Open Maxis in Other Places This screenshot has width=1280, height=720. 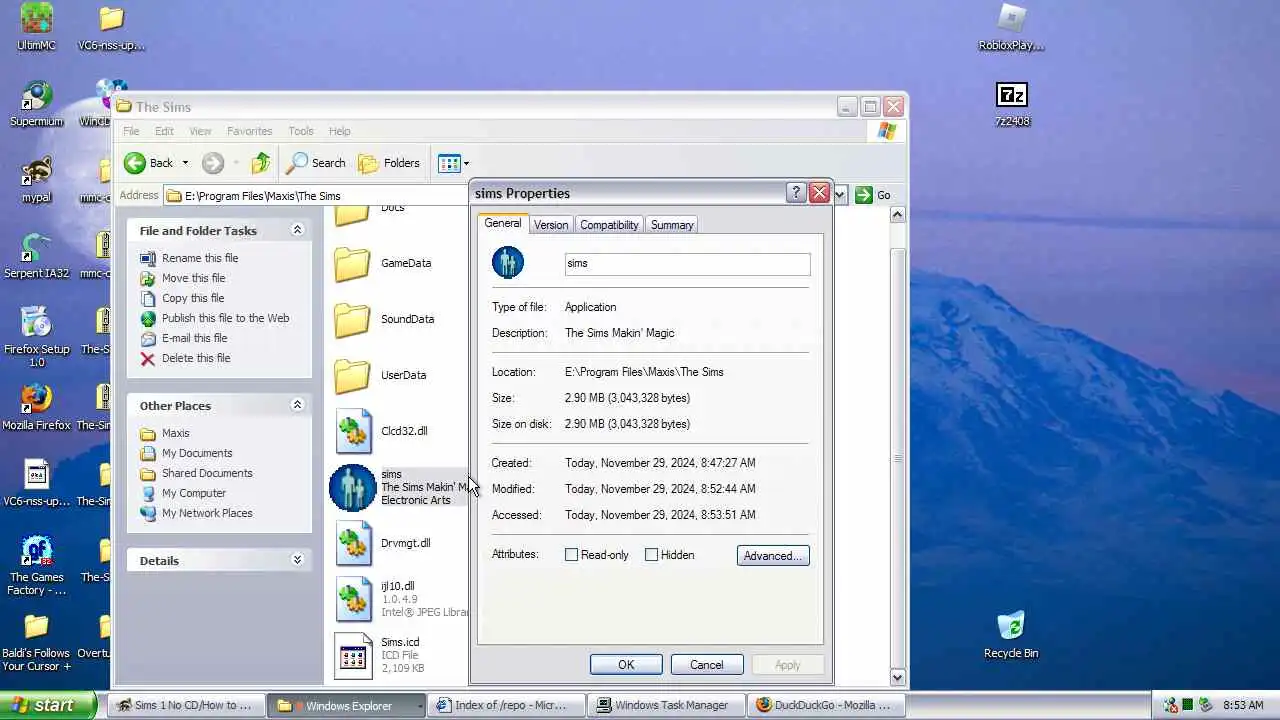[176, 433]
